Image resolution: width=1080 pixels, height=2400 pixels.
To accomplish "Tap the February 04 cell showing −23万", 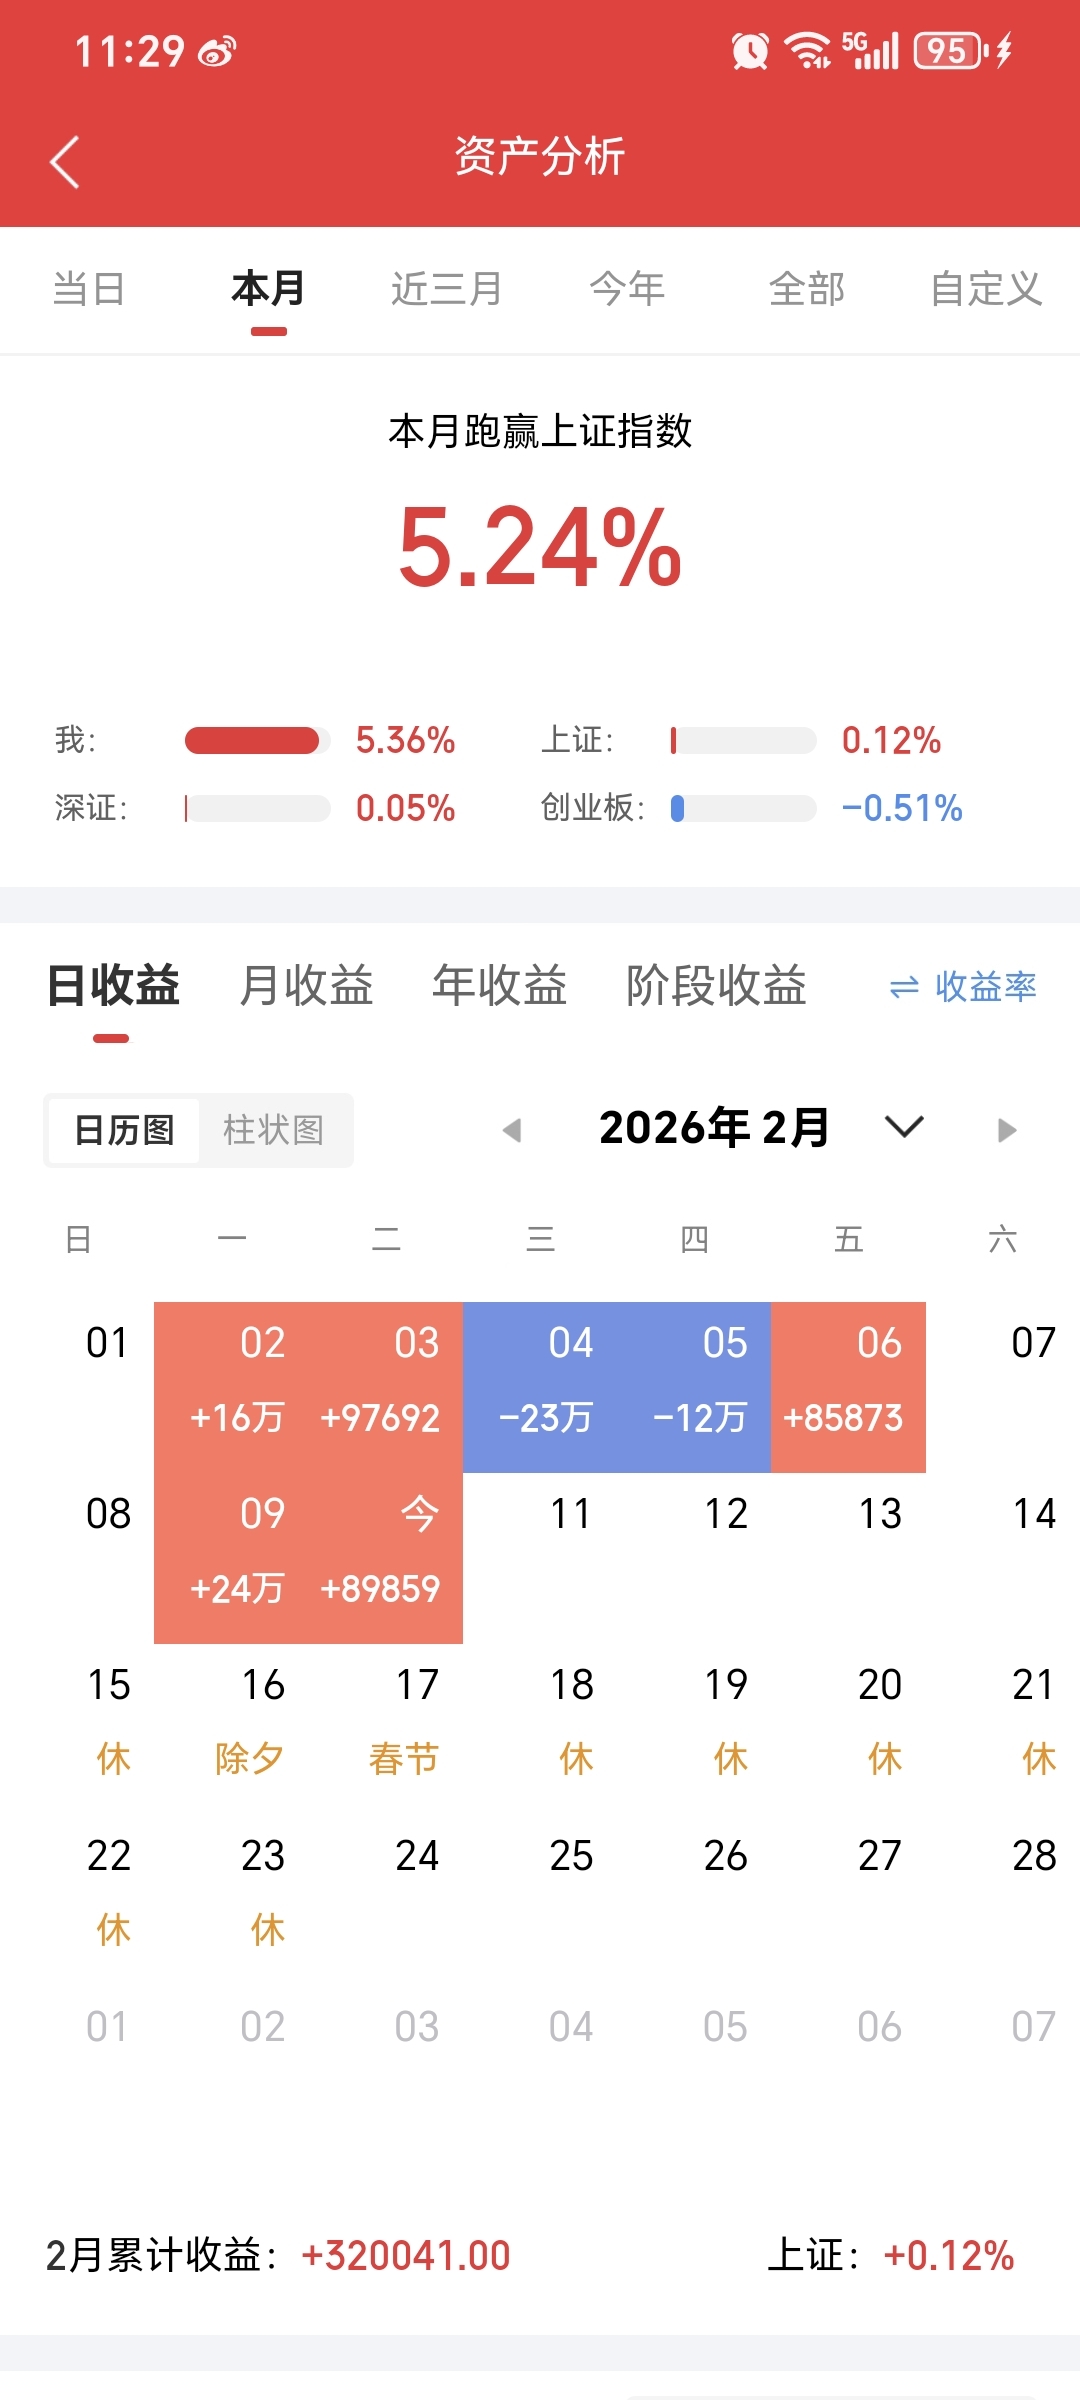I will click(x=540, y=1386).
